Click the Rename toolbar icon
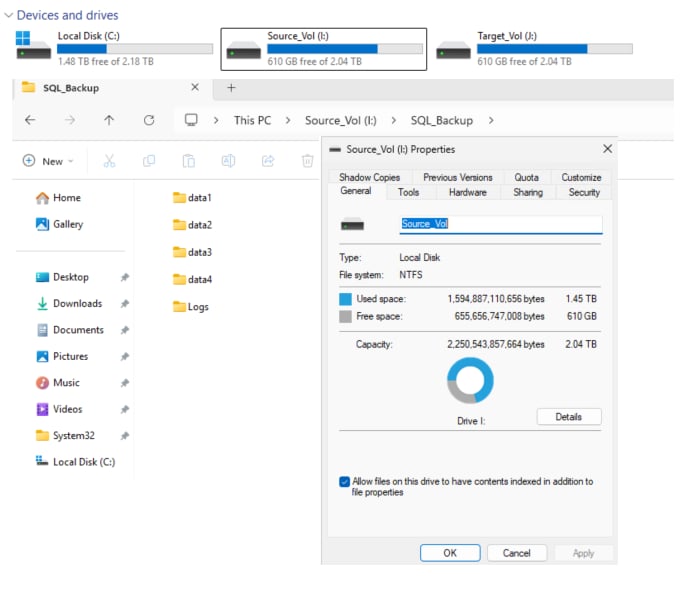The image size is (684, 590). tap(228, 161)
